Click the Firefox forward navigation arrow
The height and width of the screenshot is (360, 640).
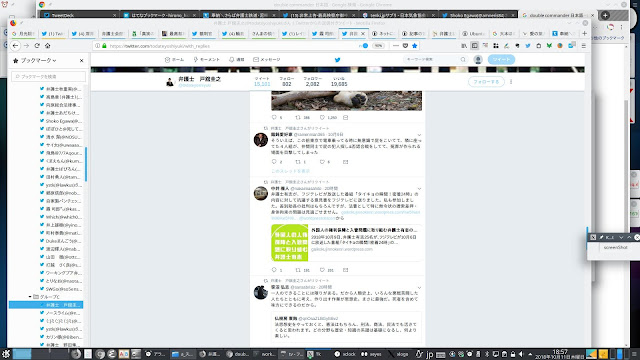click(26, 46)
